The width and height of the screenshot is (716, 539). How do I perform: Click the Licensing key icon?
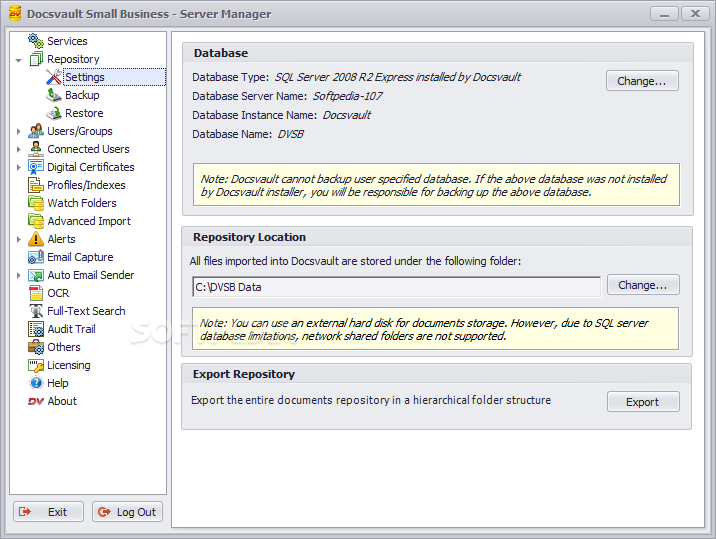pos(36,365)
